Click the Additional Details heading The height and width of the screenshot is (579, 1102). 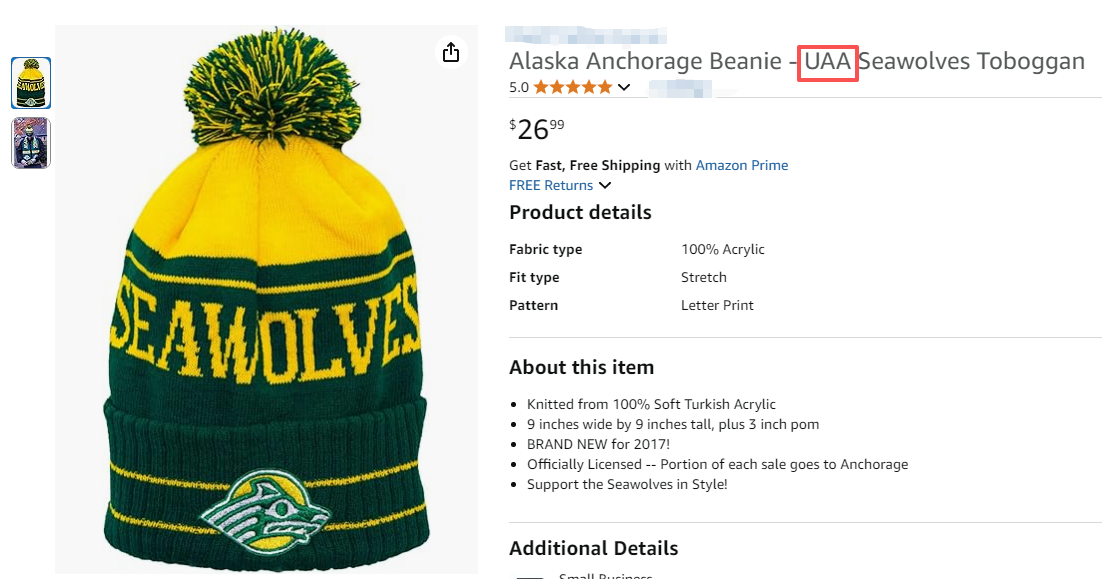593,548
